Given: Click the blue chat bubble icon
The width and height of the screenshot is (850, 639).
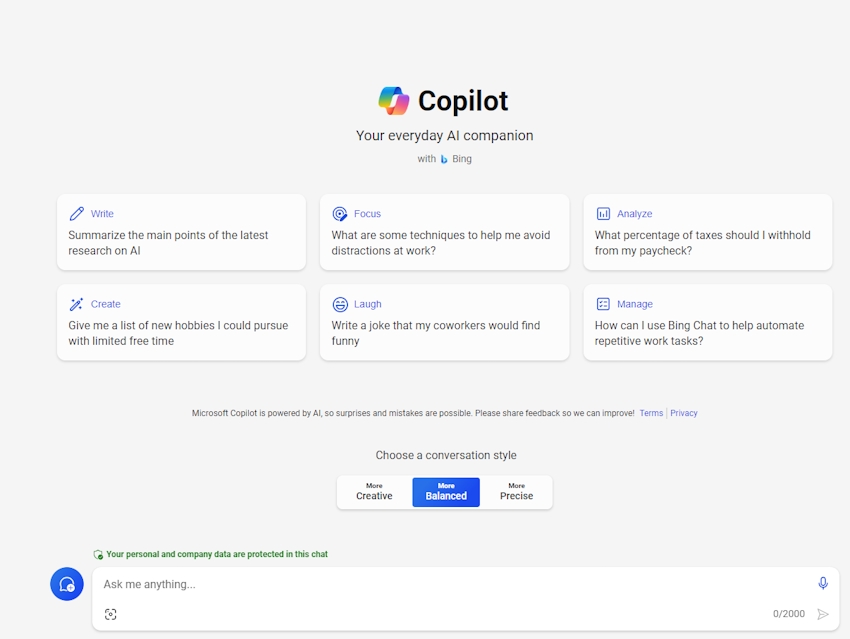Looking at the screenshot, I should 67,584.
